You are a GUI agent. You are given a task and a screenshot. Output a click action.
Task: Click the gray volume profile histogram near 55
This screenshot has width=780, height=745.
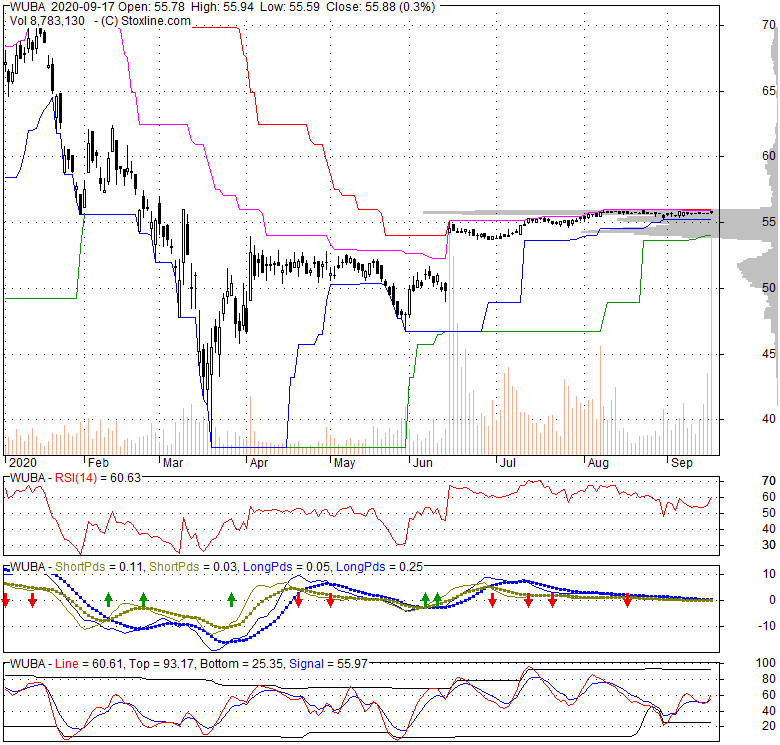(751, 224)
